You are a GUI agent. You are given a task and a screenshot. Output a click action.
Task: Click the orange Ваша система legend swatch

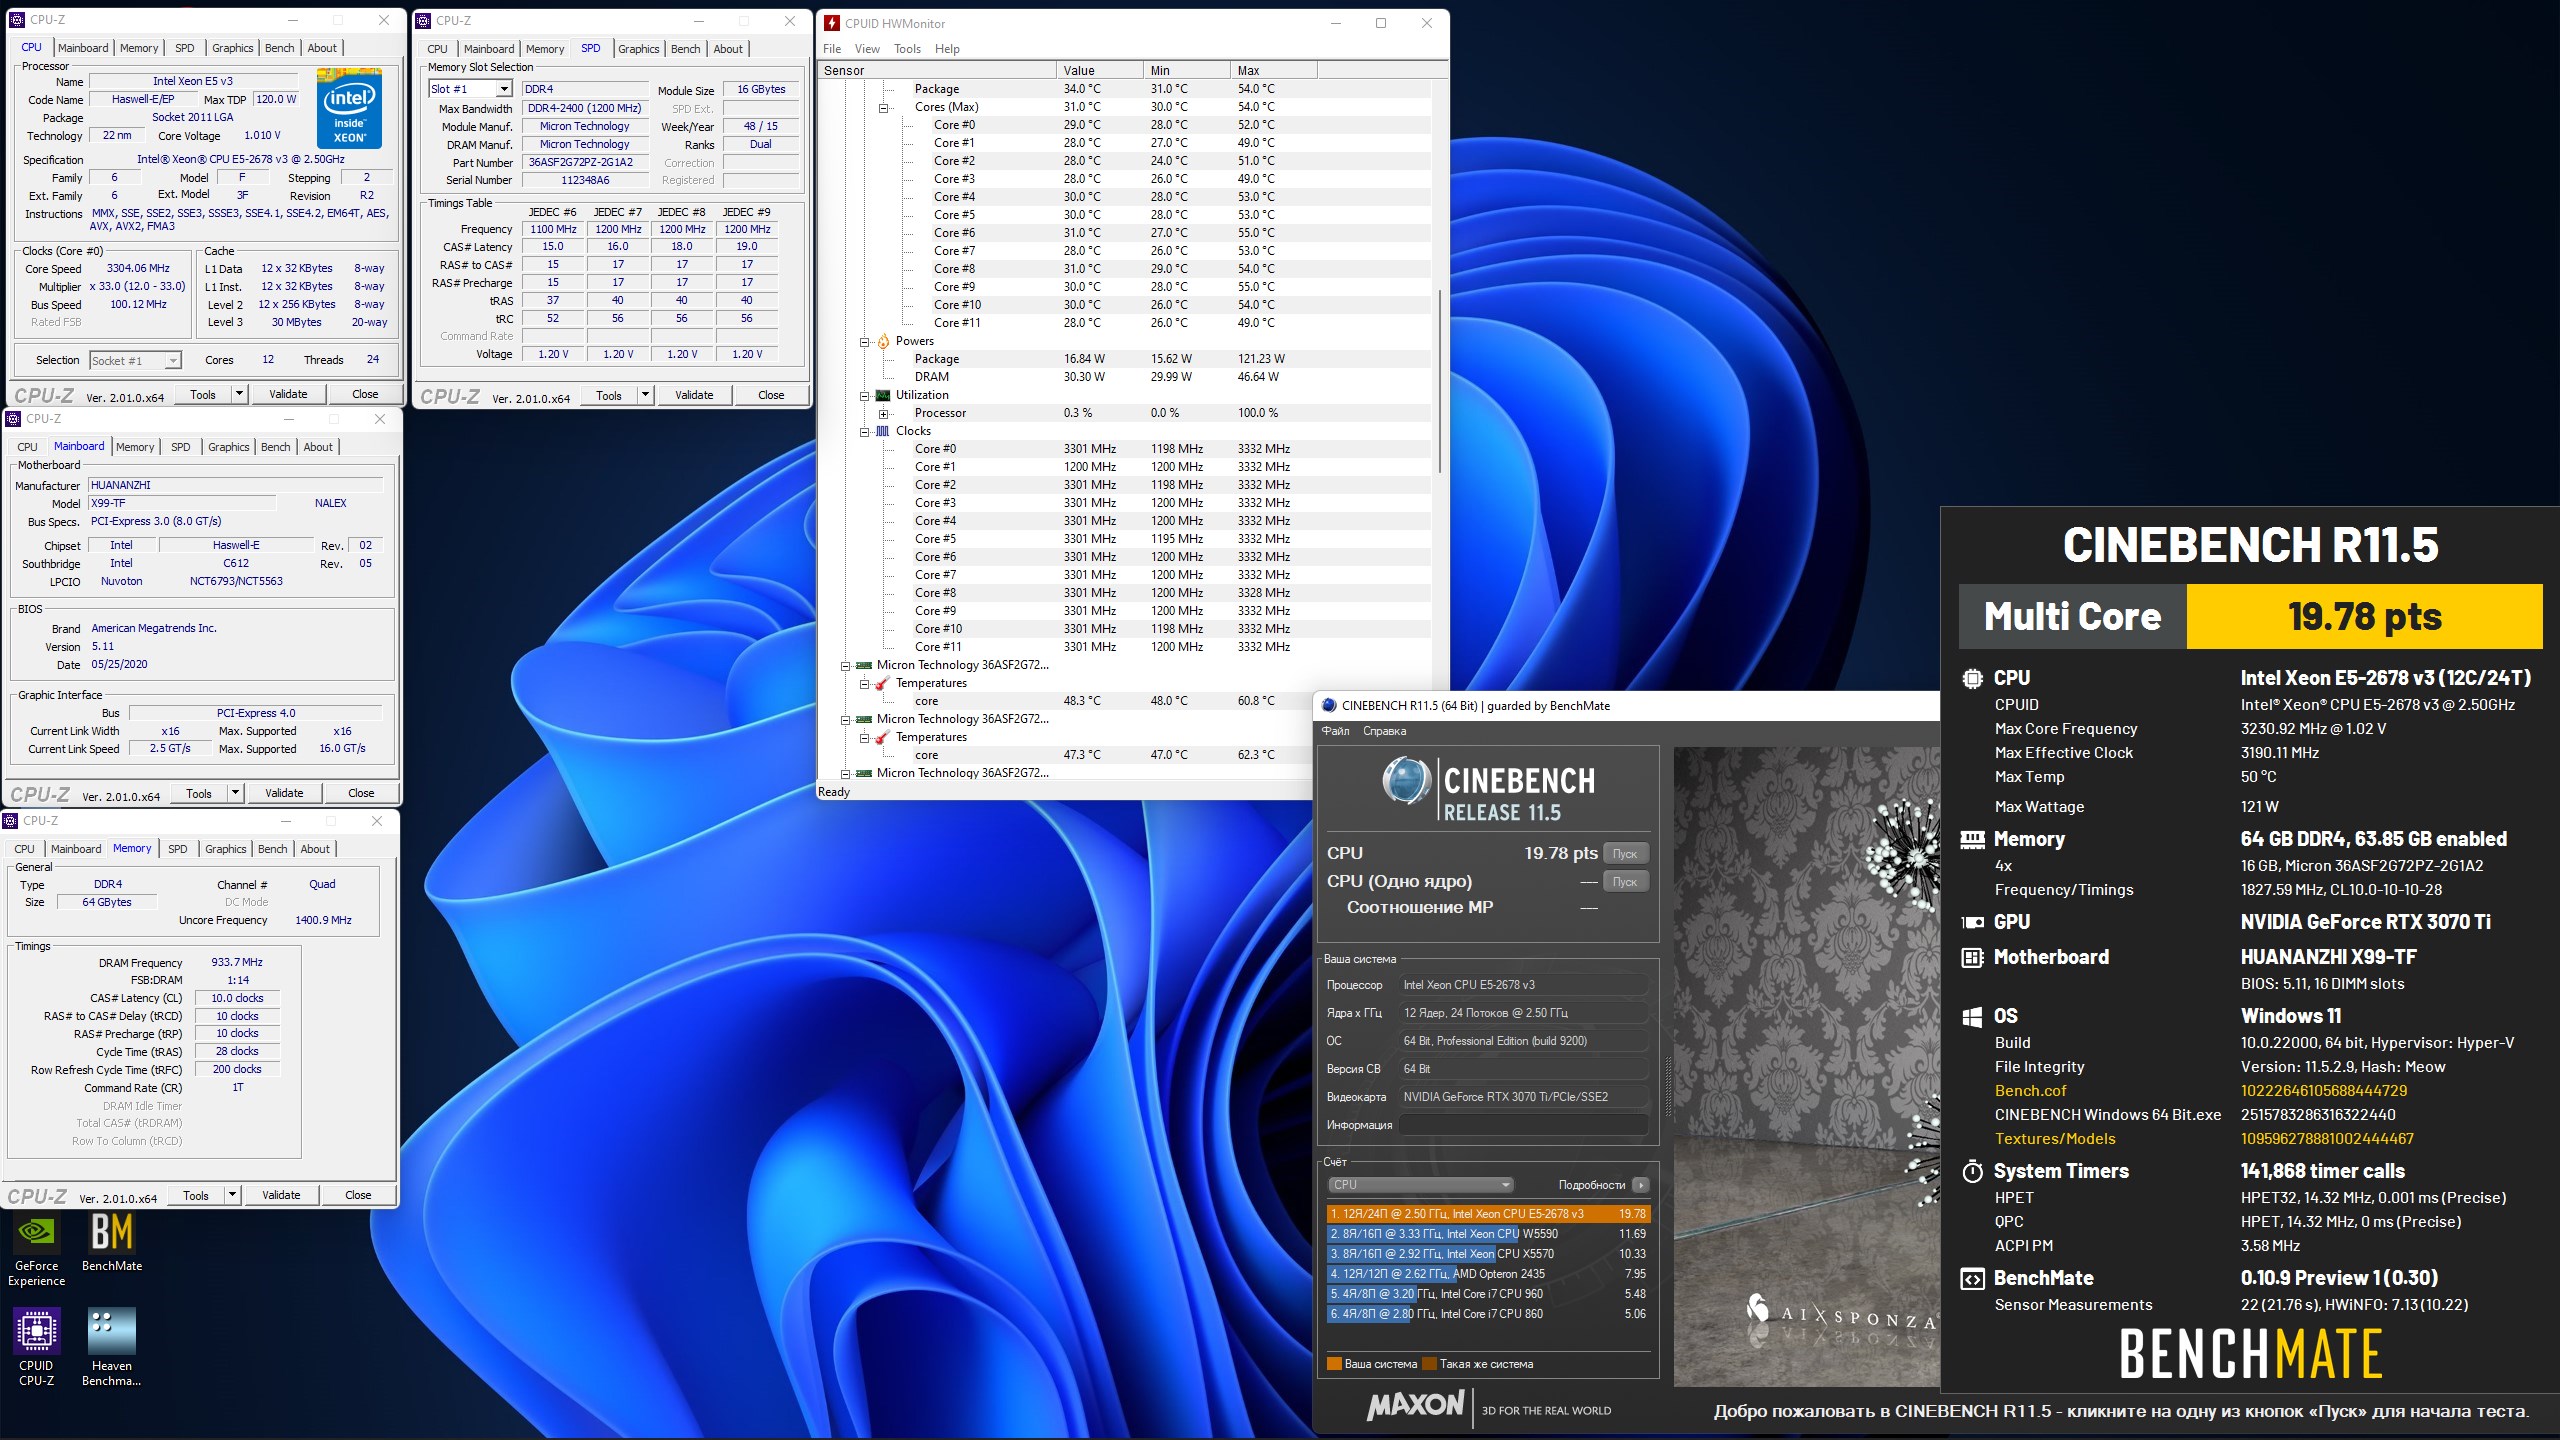point(1334,1364)
